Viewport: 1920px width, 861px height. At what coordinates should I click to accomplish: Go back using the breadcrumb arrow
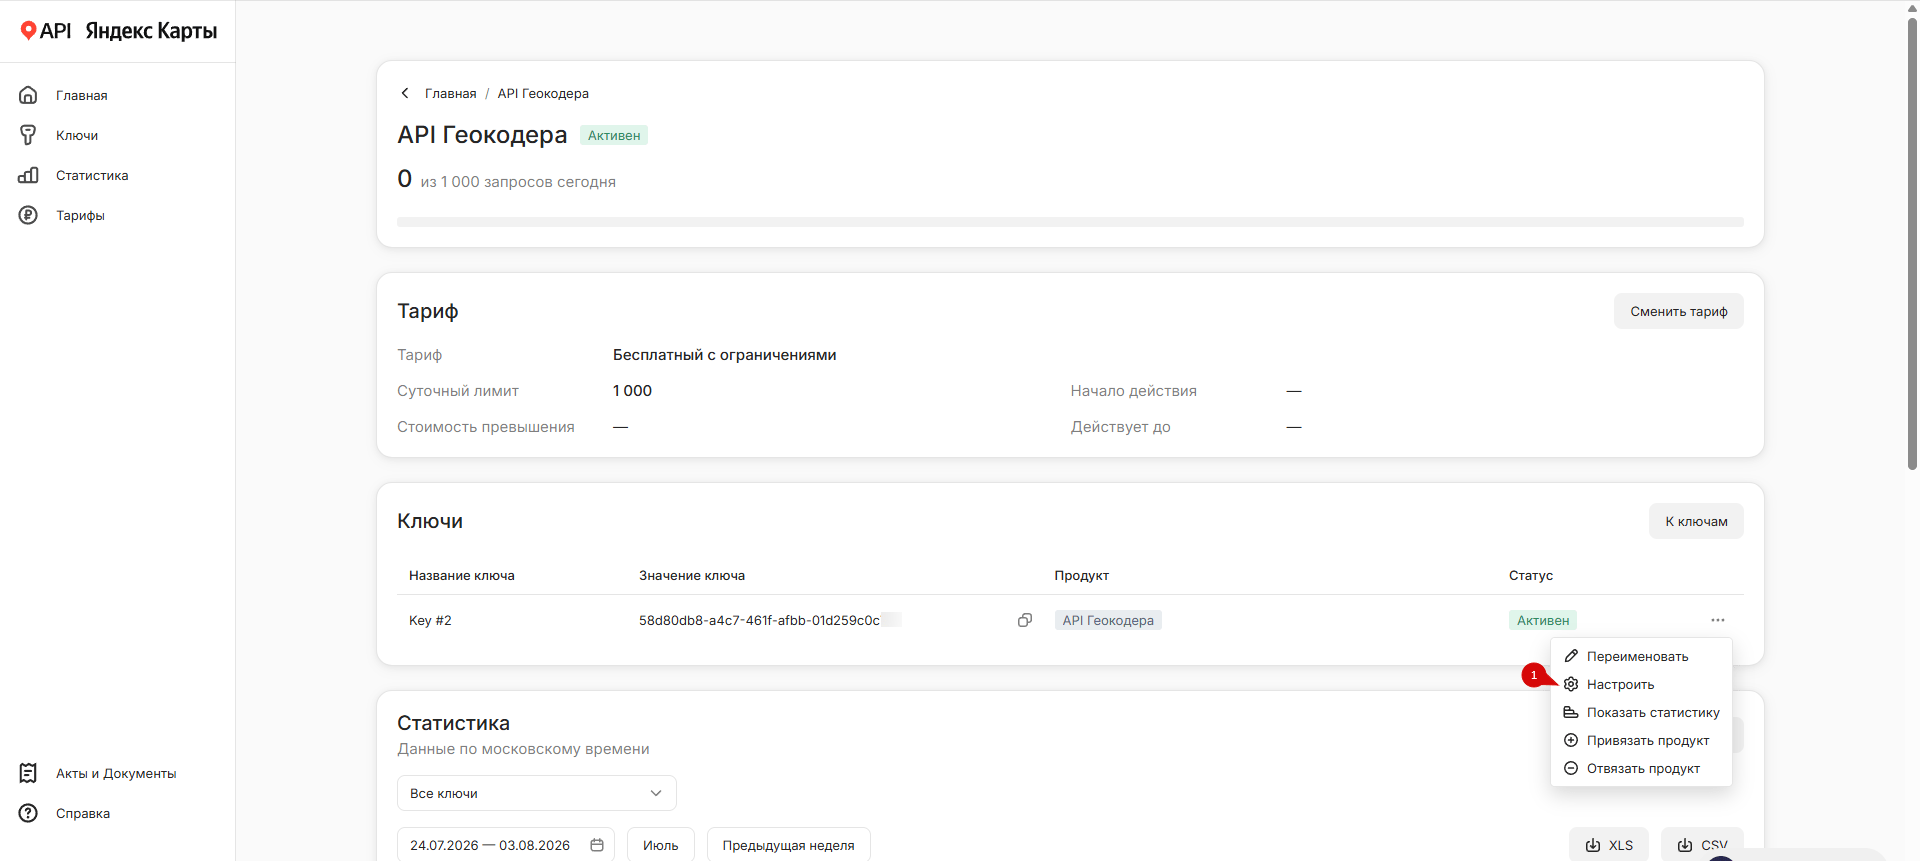coord(405,93)
